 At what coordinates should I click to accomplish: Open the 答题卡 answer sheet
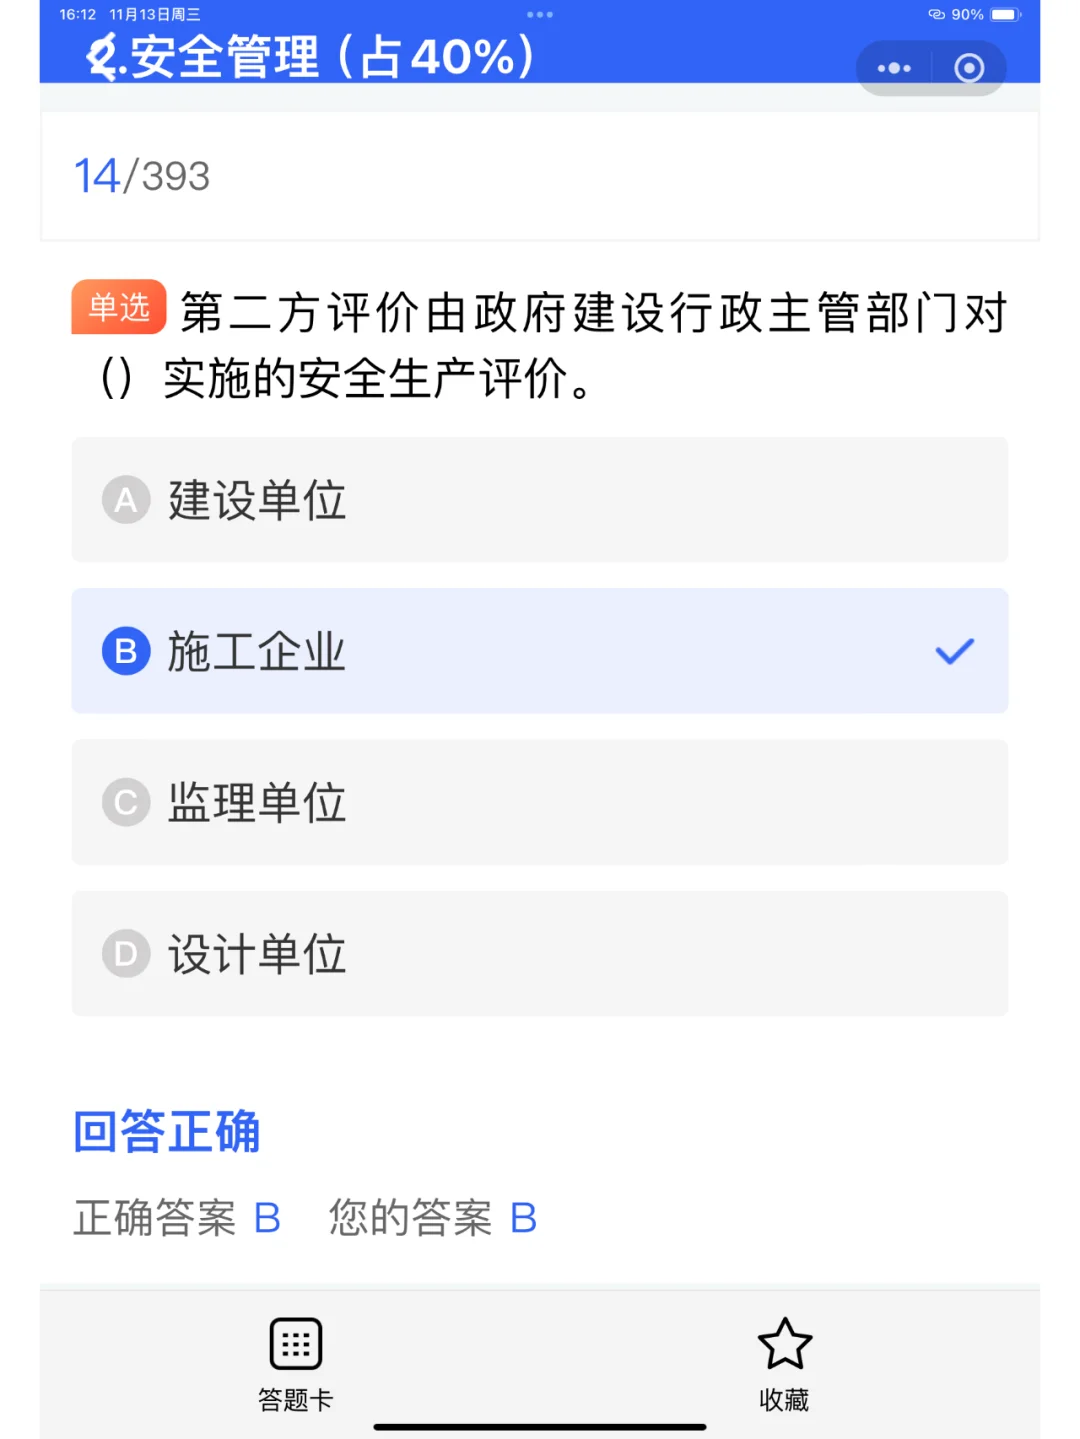tap(296, 1363)
